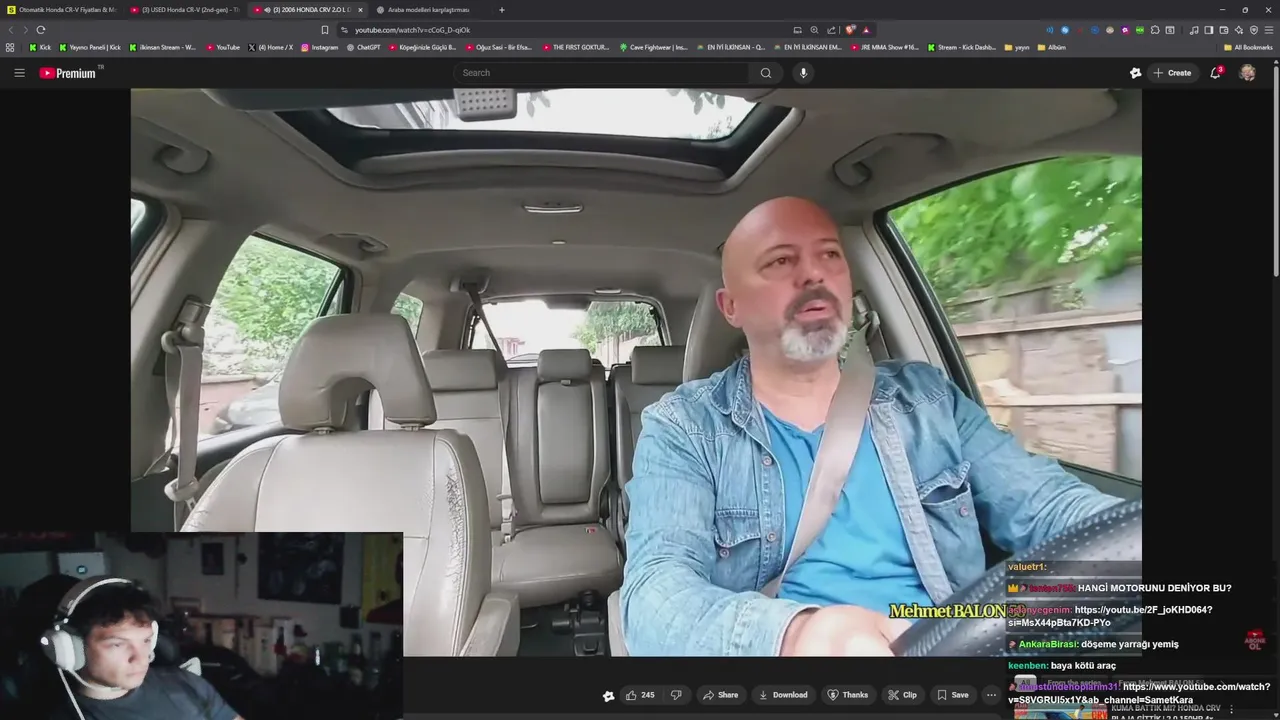
Task: Click the sound speaker icon in toolbar
Action: [1050, 30]
